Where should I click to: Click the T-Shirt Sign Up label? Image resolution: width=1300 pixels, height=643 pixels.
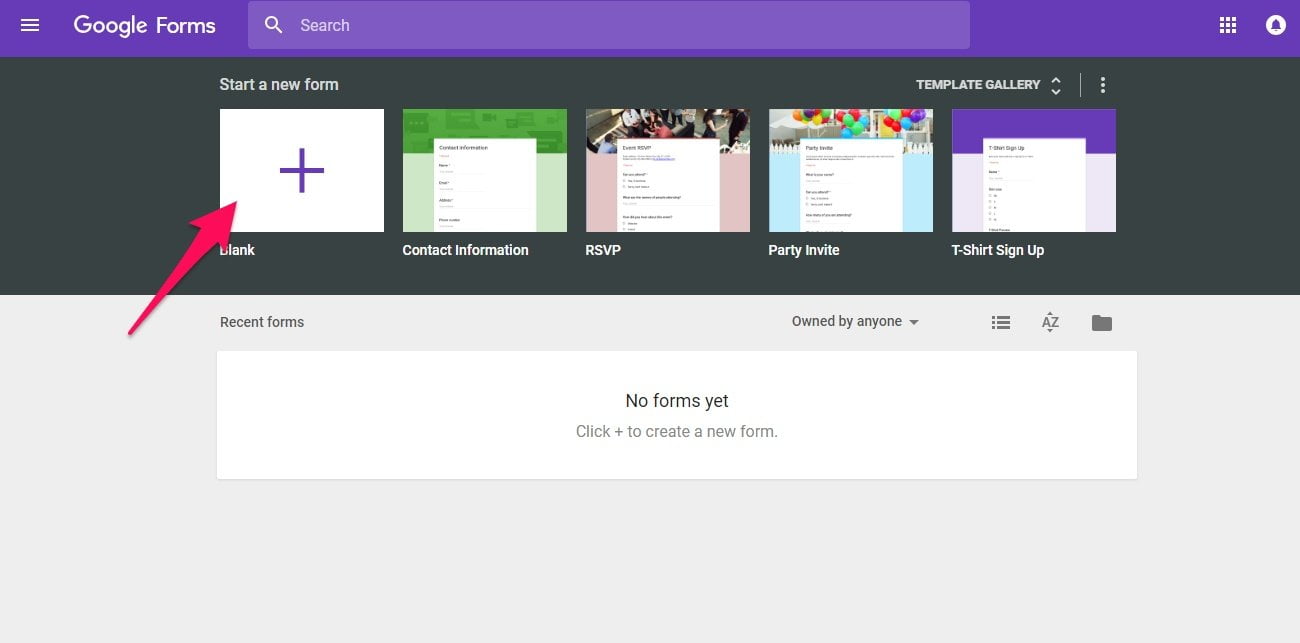coord(998,250)
